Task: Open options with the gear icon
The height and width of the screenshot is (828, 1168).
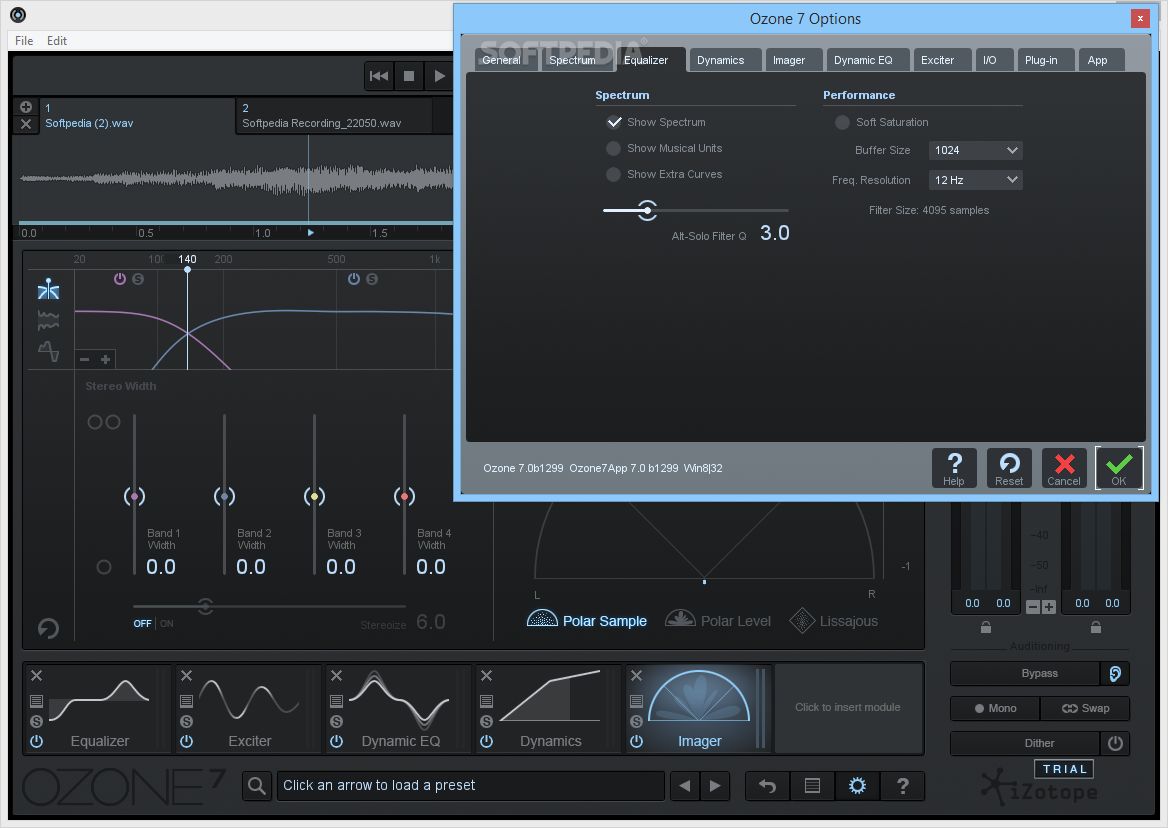Action: (x=857, y=786)
